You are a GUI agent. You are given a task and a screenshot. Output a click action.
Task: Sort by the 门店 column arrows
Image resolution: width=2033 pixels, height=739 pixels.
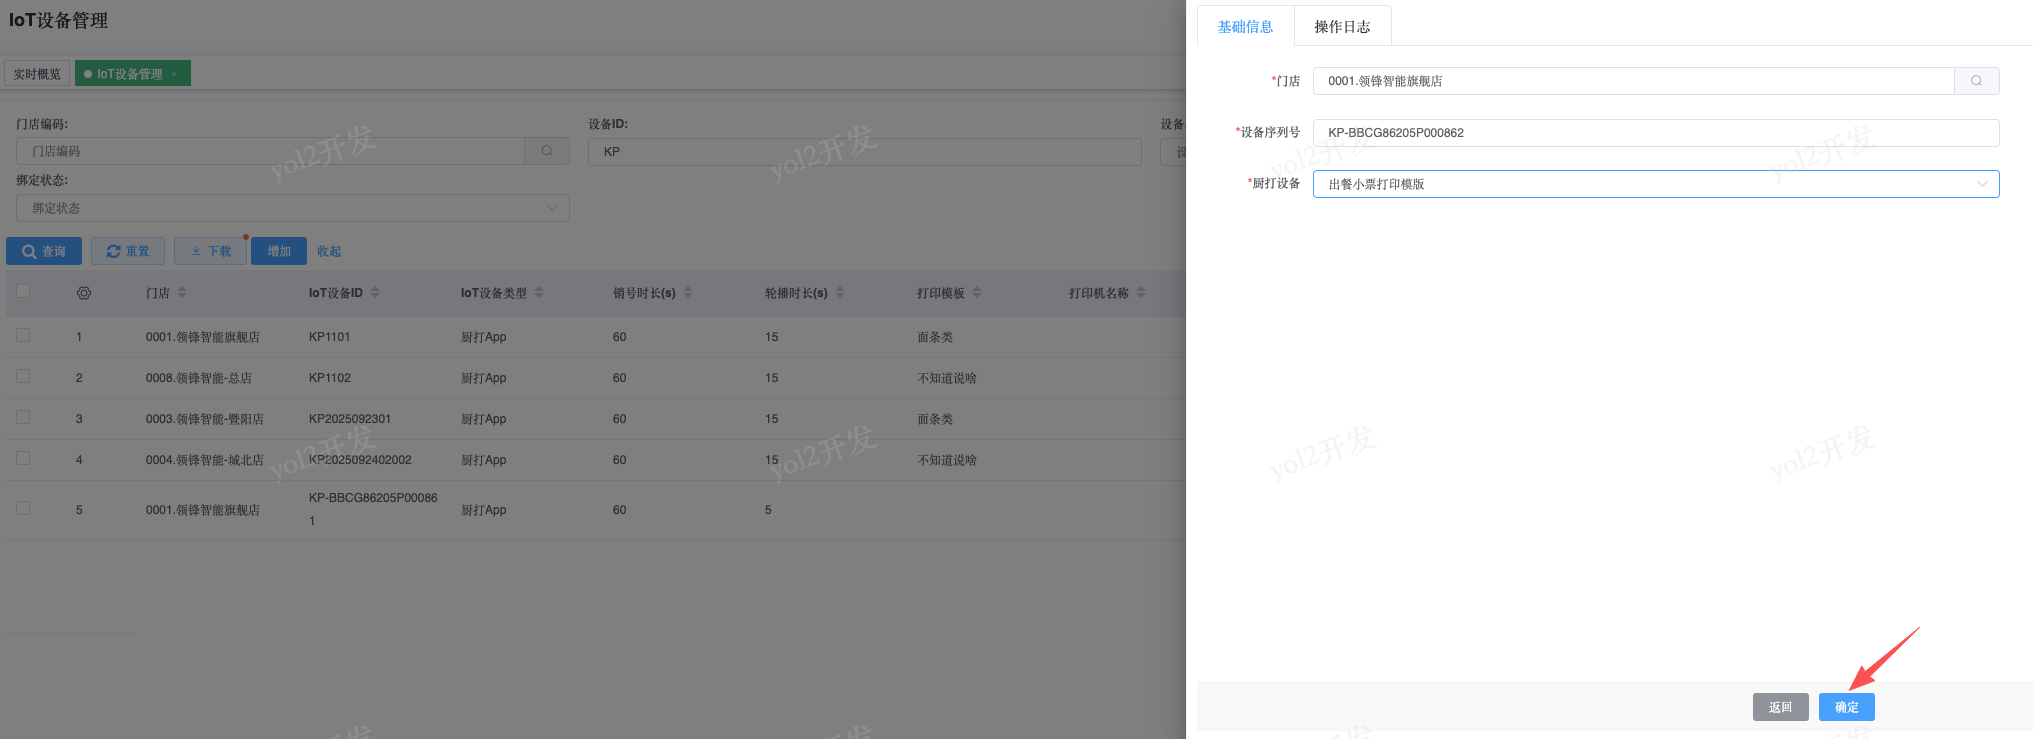(182, 293)
